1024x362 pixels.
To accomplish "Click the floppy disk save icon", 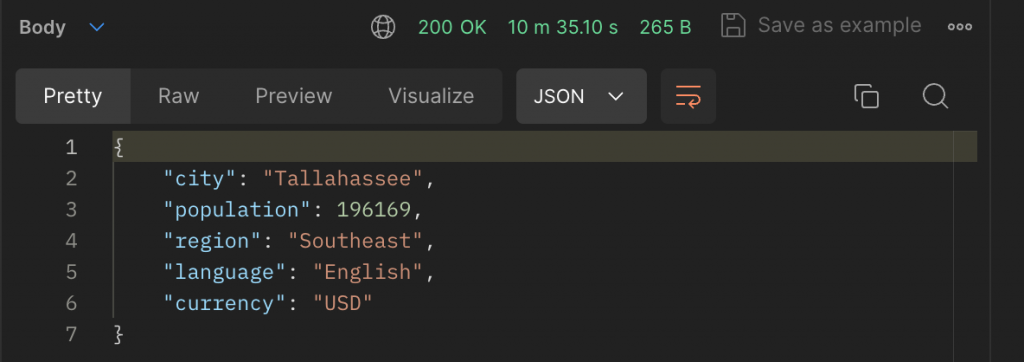I will click(x=733, y=26).
